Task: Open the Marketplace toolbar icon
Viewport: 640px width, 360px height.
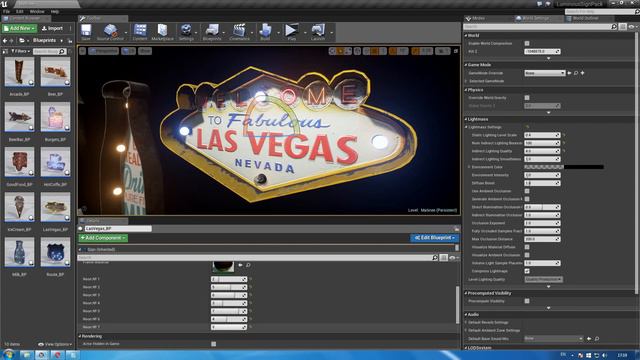Action: (x=162, y=31)
